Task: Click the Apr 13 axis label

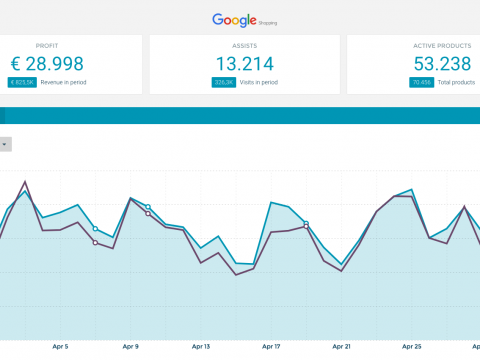Action: 201,347
